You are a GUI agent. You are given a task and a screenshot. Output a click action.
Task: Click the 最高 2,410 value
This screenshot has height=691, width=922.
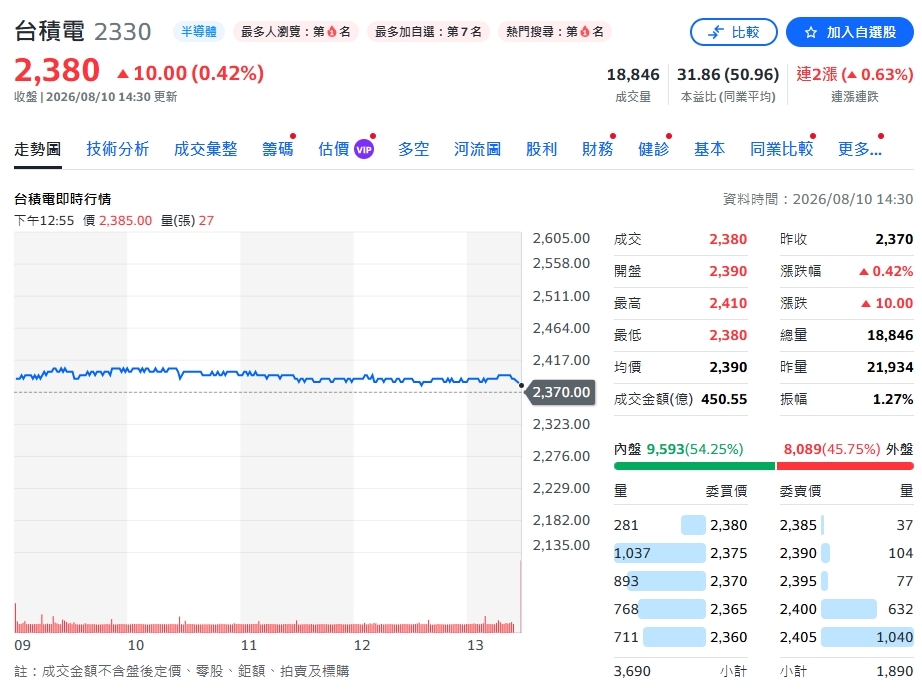click(728, 303)
